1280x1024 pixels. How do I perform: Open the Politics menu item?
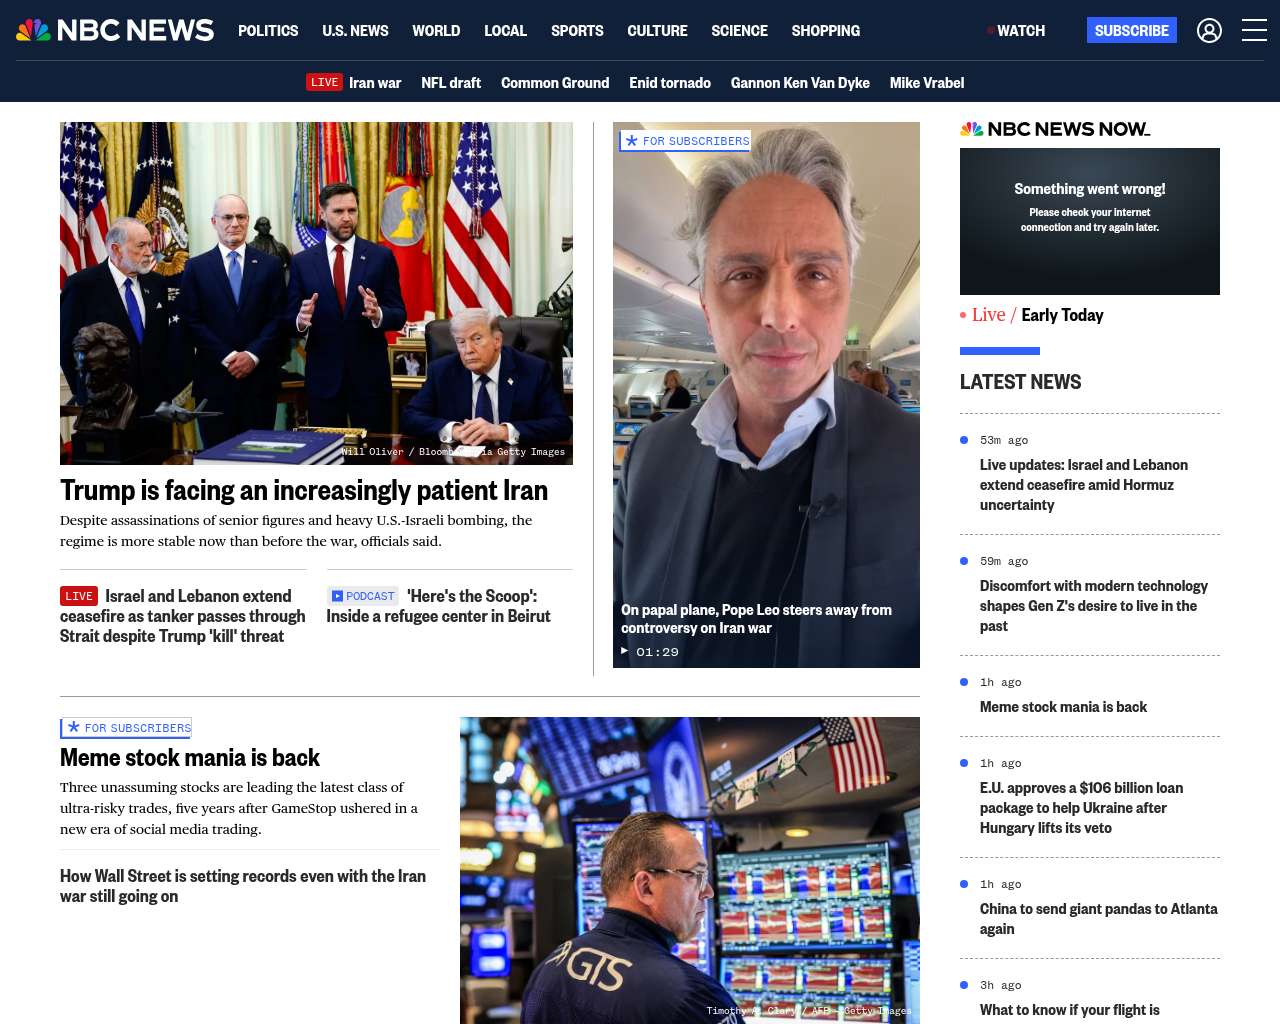point(268,31)
